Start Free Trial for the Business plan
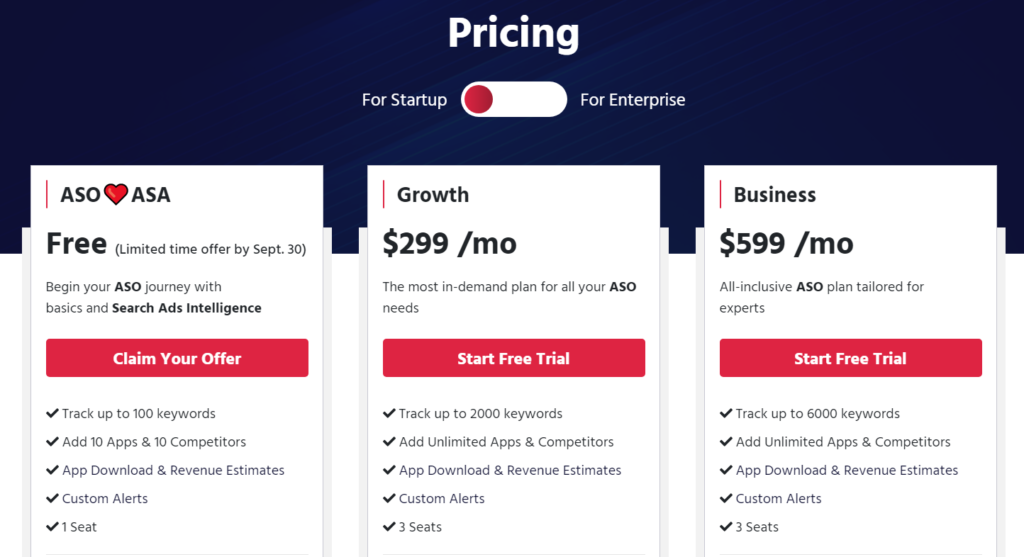This screenshot has width=1024, height=557. click(x=850, y=358)
